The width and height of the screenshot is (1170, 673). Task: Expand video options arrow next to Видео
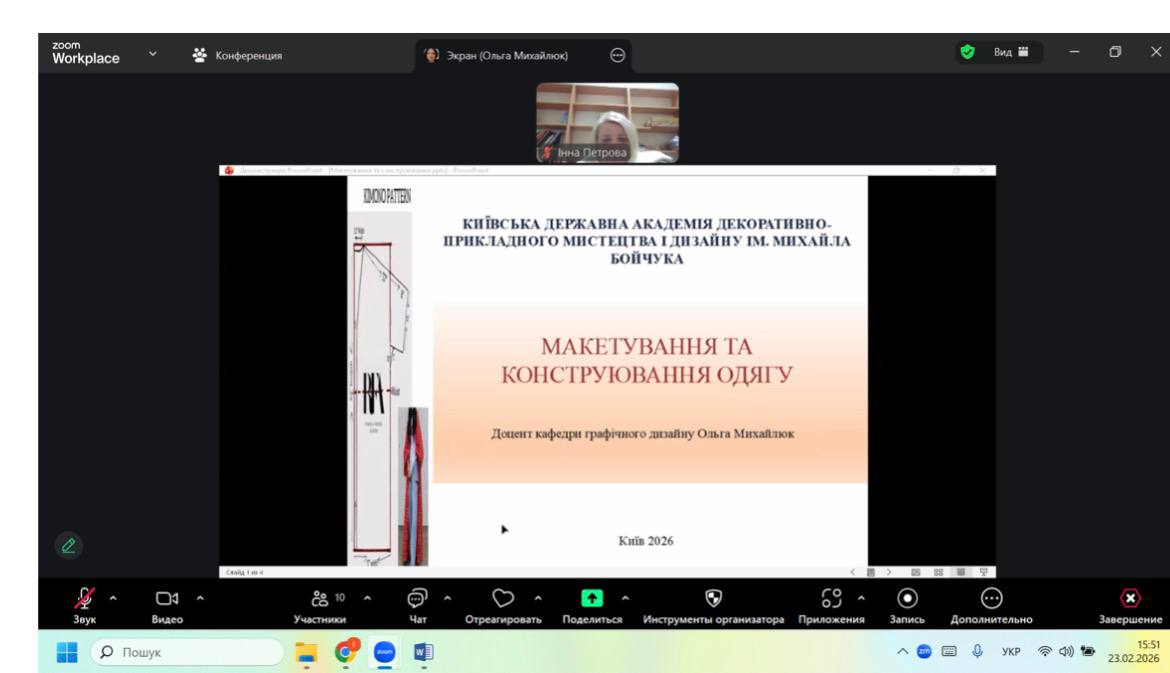pos(199,598)
